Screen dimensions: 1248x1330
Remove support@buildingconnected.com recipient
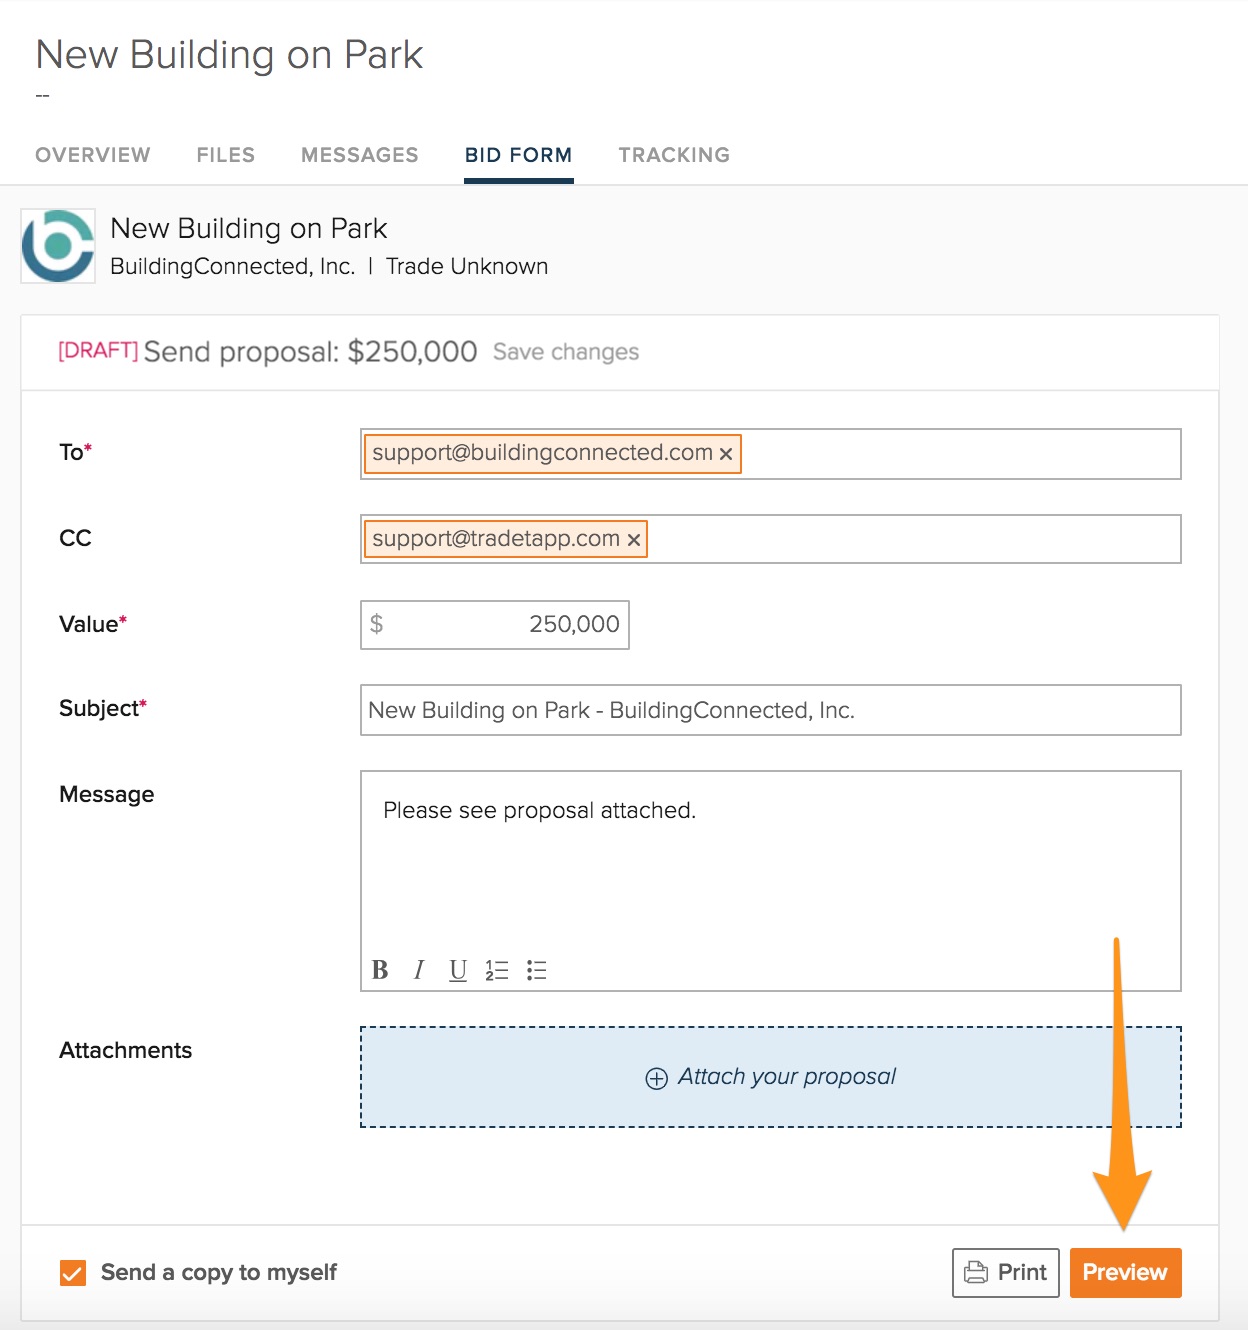point(726,454)
